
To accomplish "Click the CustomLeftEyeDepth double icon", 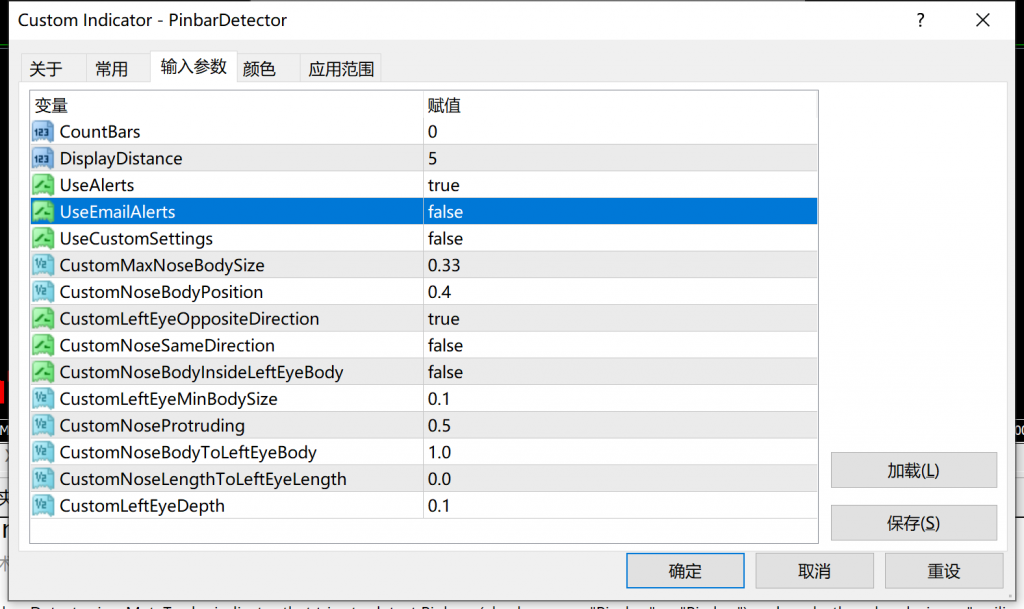I will coord(43,506).
